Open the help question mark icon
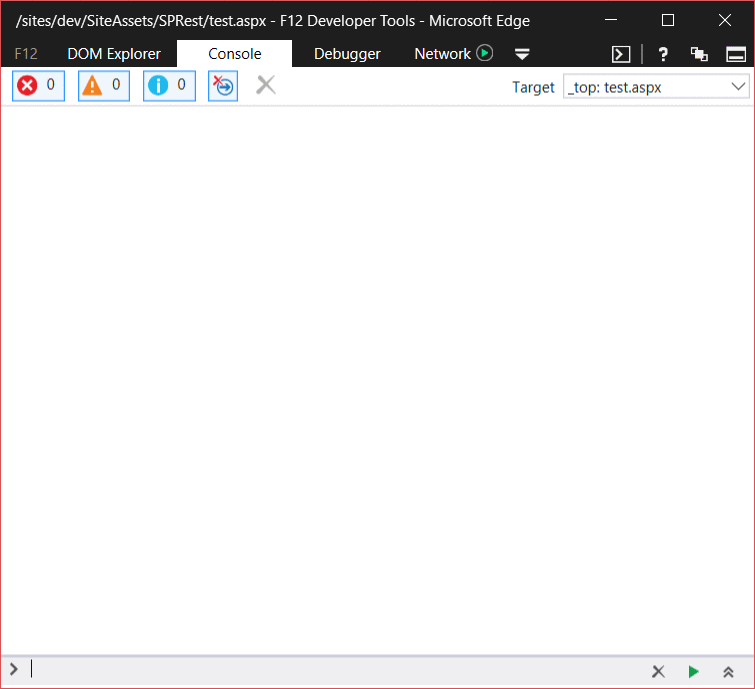 (x=663, y=54)
